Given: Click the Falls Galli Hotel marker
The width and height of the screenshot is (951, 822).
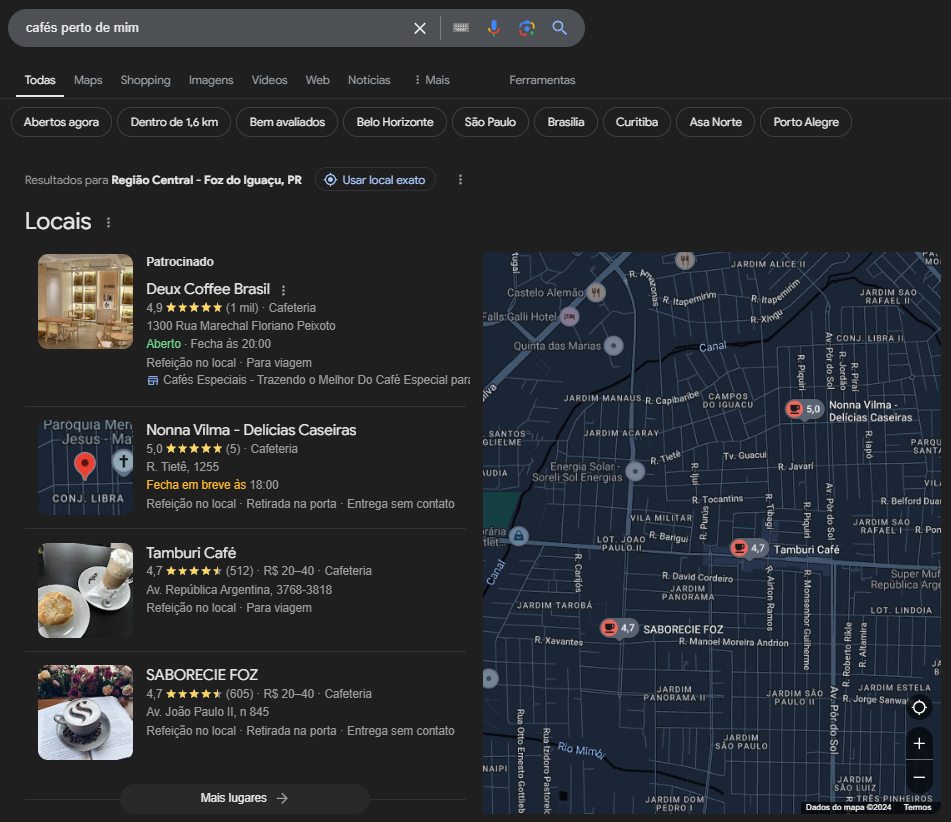Looking at the screenshot, I should (570, 316).
